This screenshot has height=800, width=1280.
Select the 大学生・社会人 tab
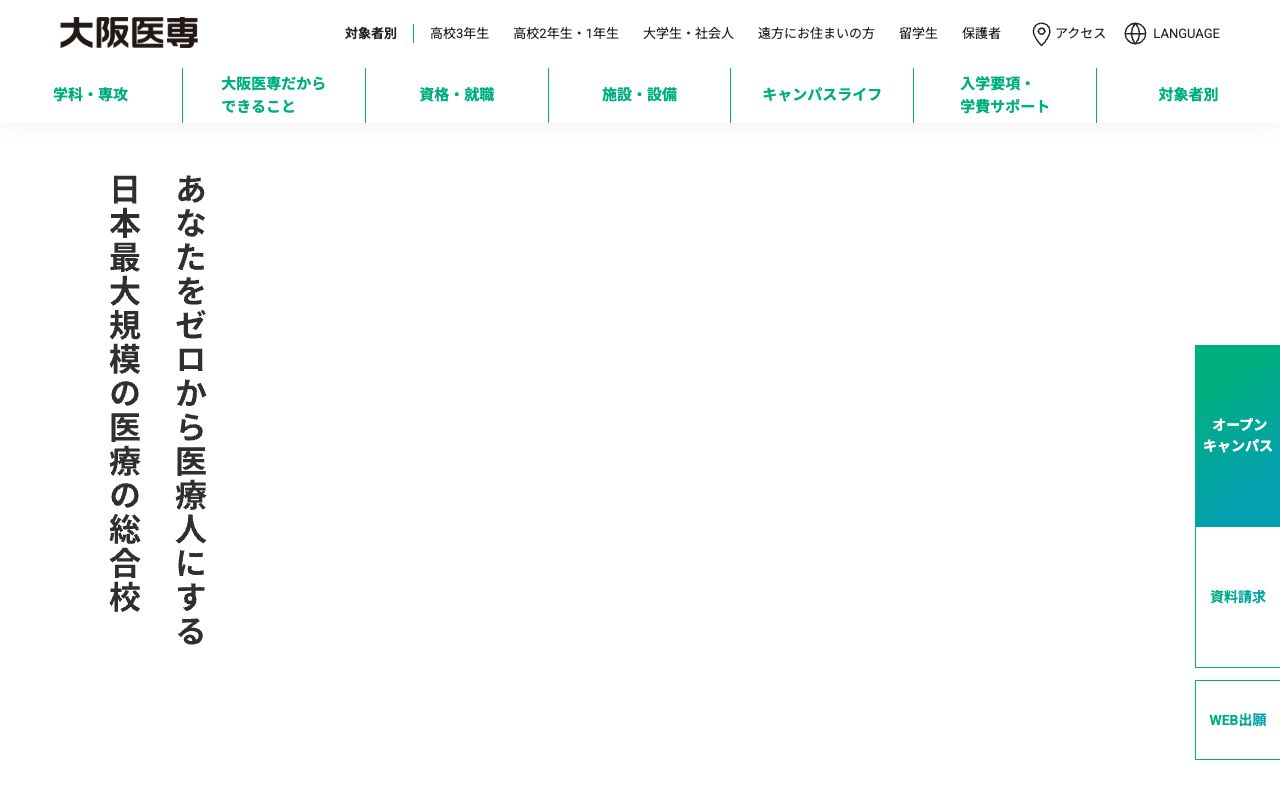[x=688, y=33]
